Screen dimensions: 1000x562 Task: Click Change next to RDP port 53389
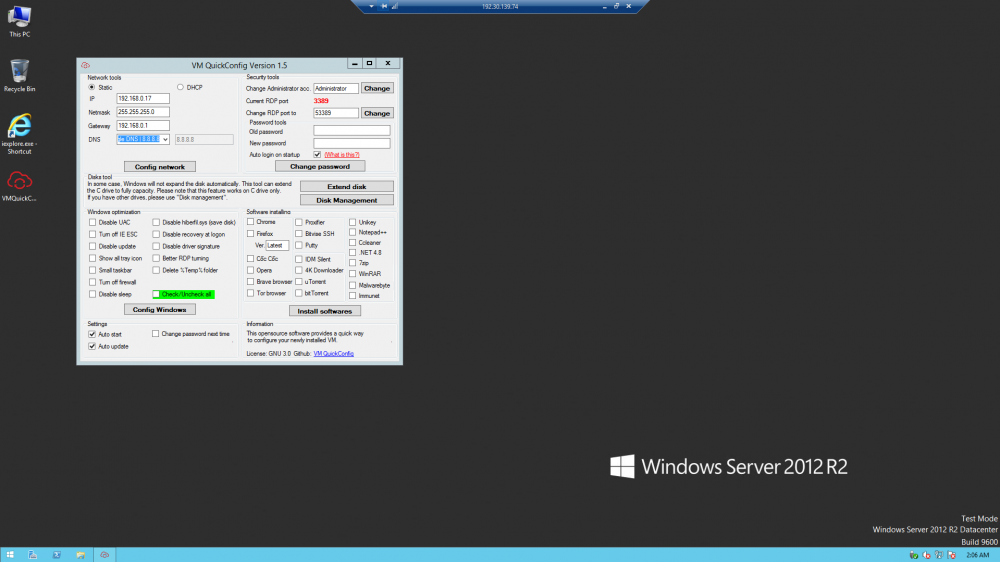[377, 113]
